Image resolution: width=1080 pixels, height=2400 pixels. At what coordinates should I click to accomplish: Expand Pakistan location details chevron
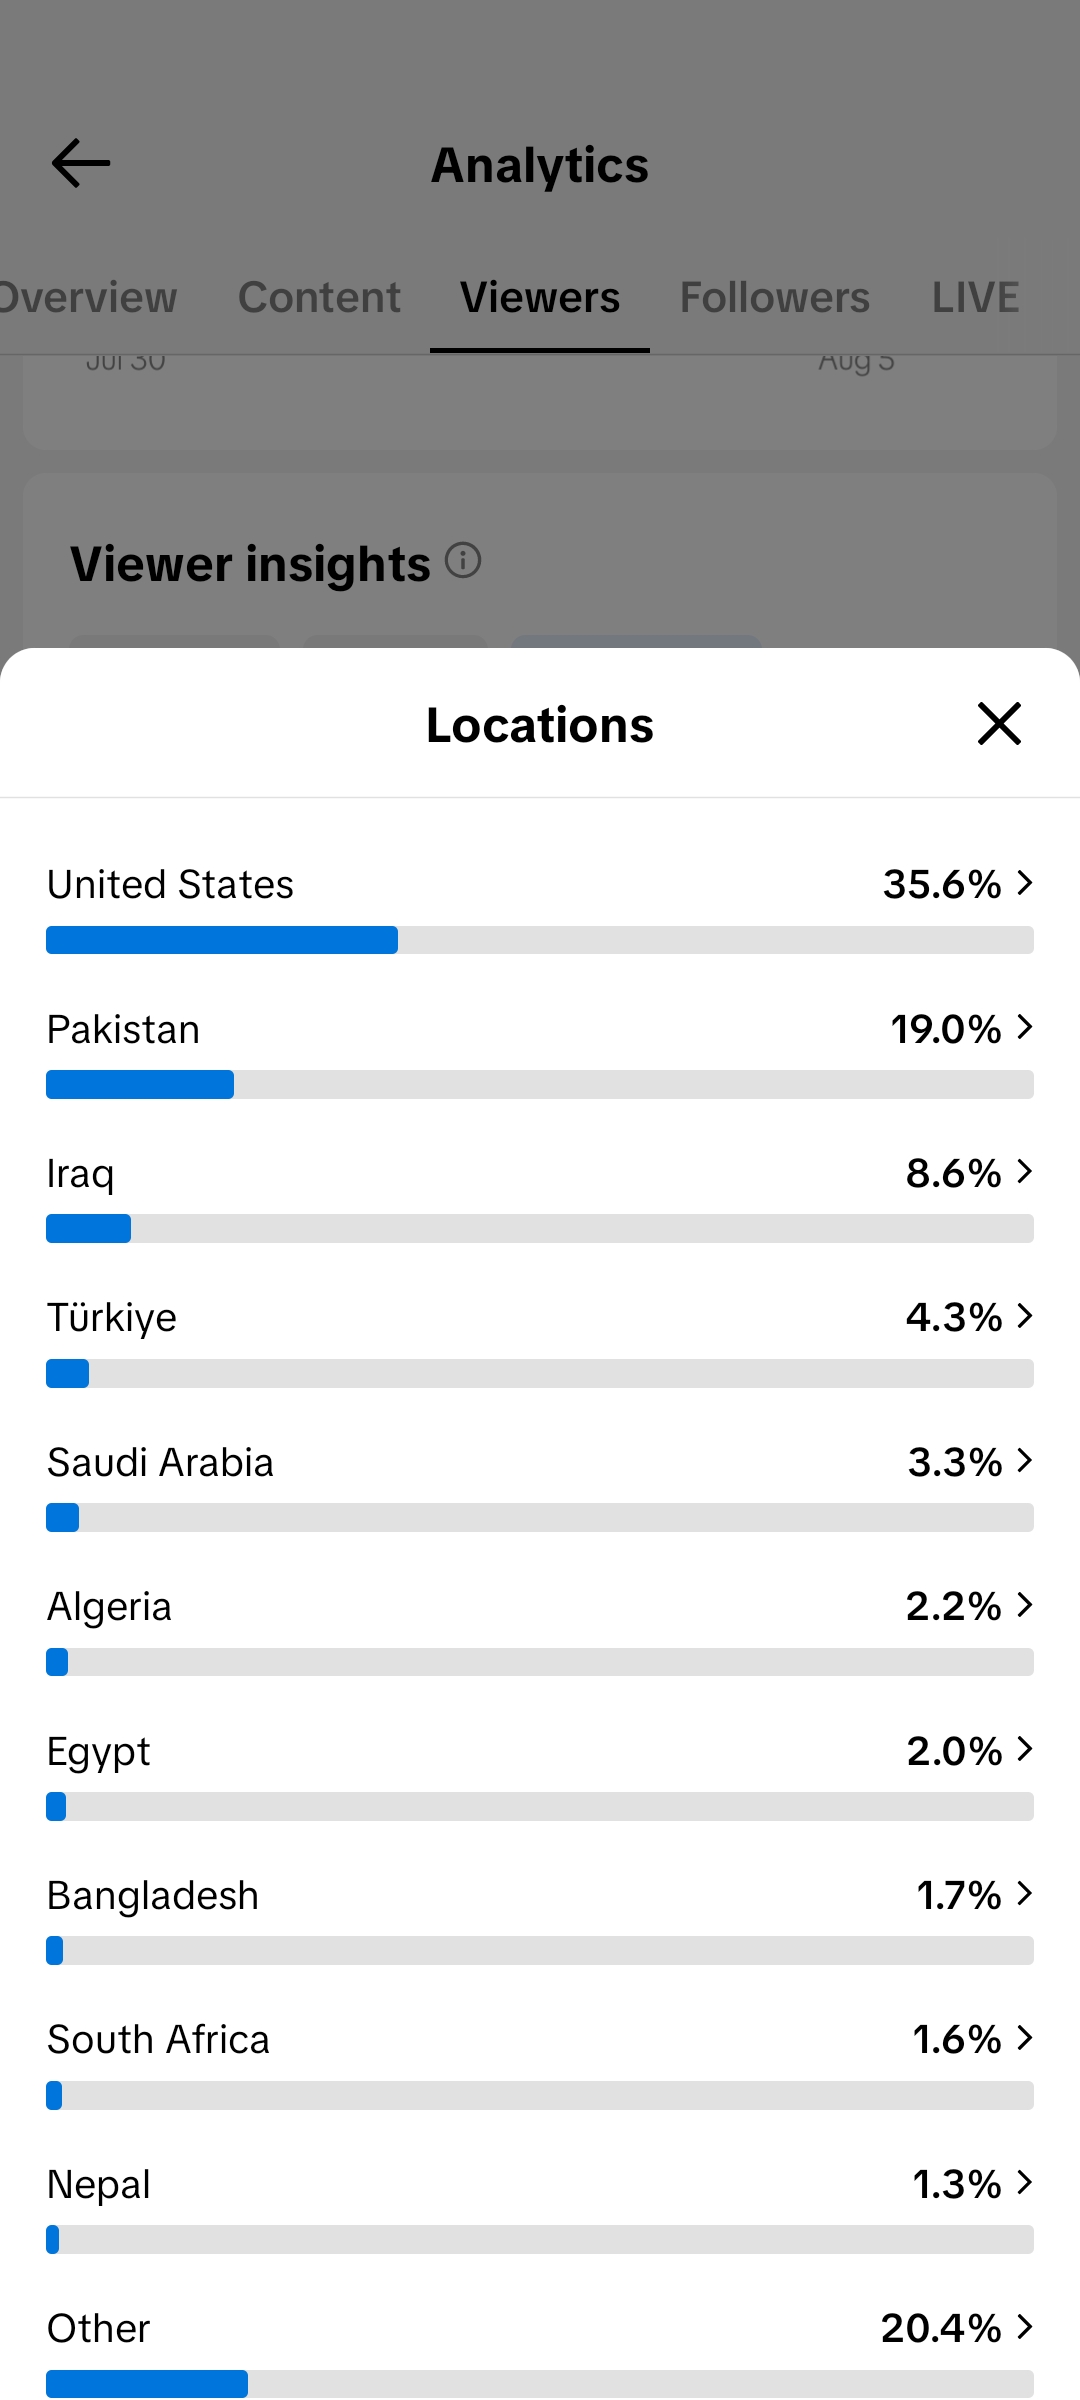click(x=1024, y=1028)
